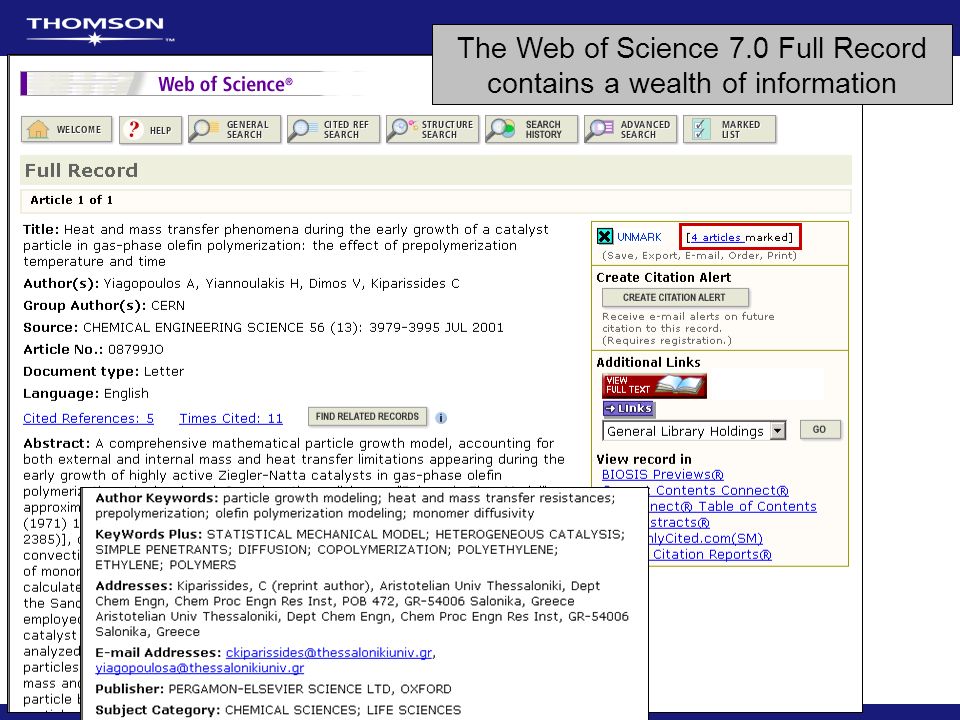This screenshot has width=960, height=720.
Task: Click the info icon beside Find Related Records
Action: click(x=441, y=418)
